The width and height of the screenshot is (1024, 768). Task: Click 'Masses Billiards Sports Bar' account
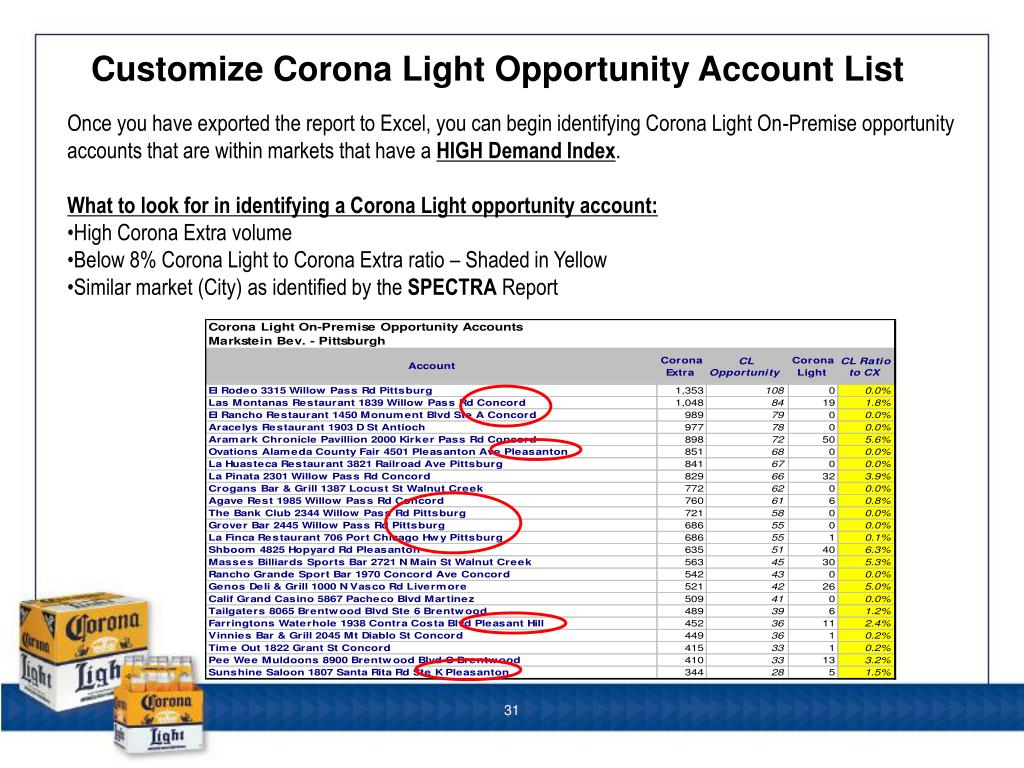pos(370,562)
